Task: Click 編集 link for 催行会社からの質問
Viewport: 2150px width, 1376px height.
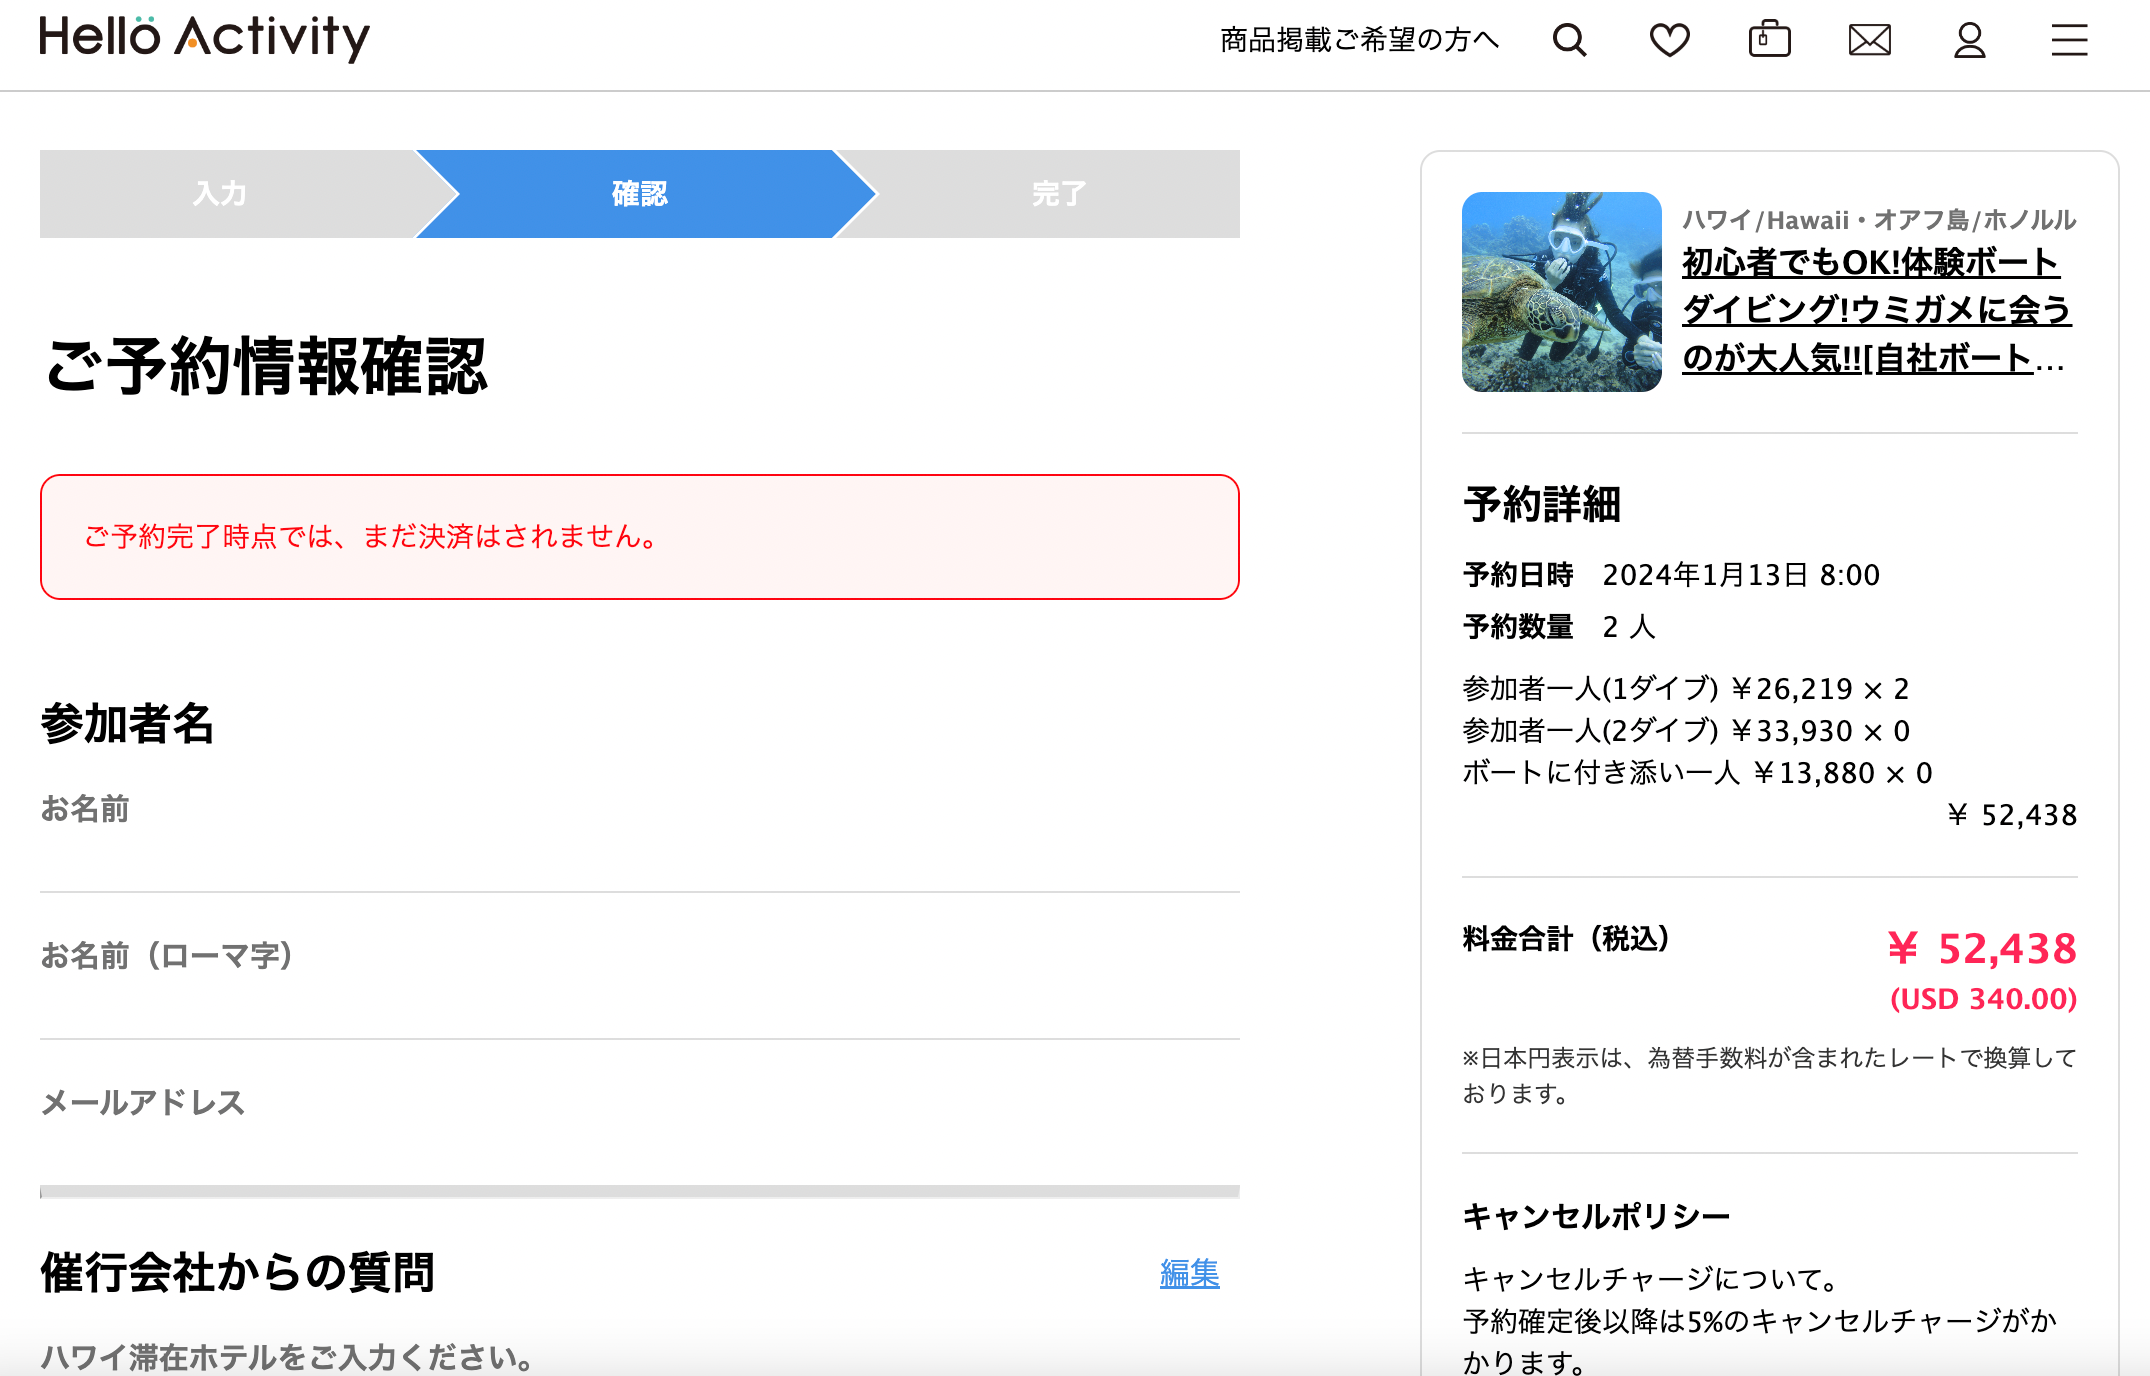Action: [1189, 1273]
